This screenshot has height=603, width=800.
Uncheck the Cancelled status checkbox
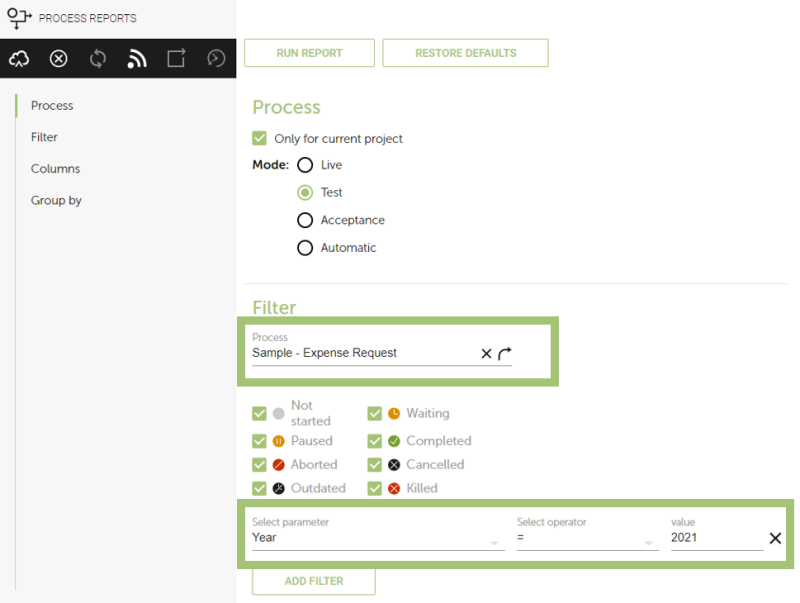(x=374, y=465)
